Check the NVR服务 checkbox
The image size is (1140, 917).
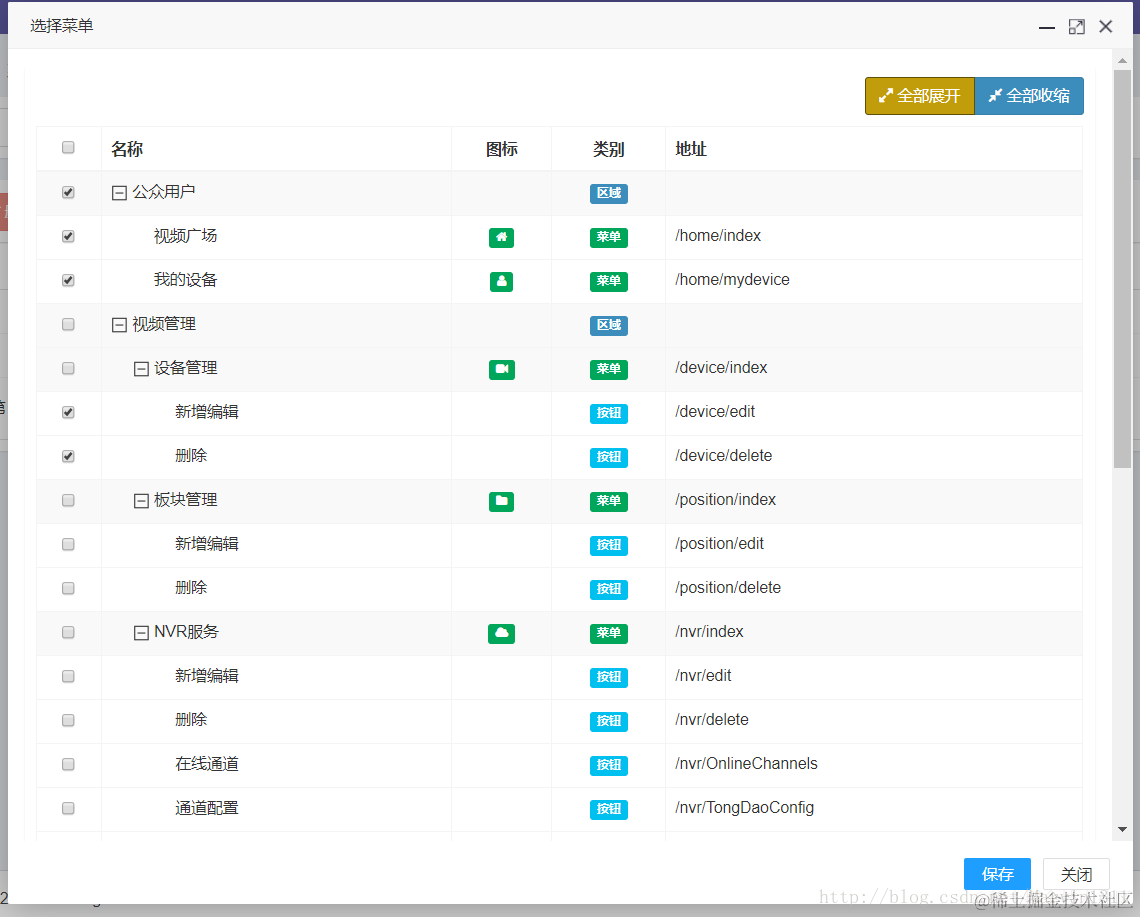pos(68,633)
